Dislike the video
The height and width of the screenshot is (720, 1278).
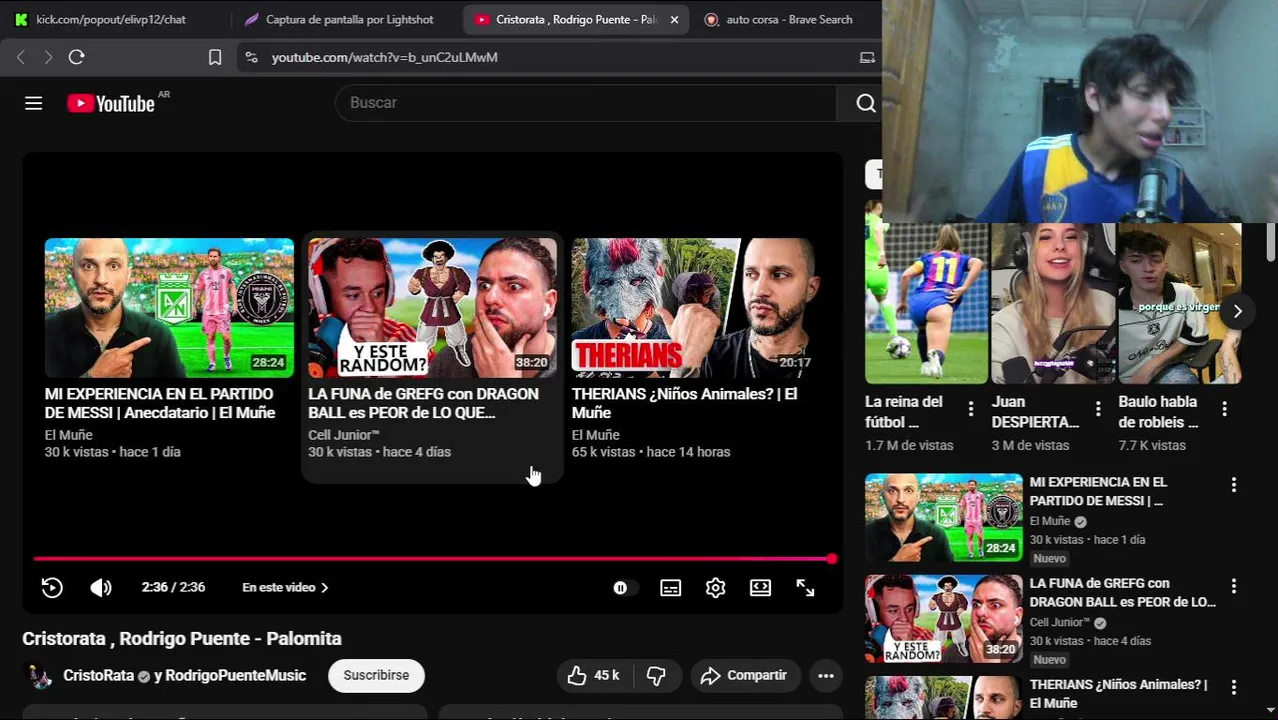tap(656, 676)
